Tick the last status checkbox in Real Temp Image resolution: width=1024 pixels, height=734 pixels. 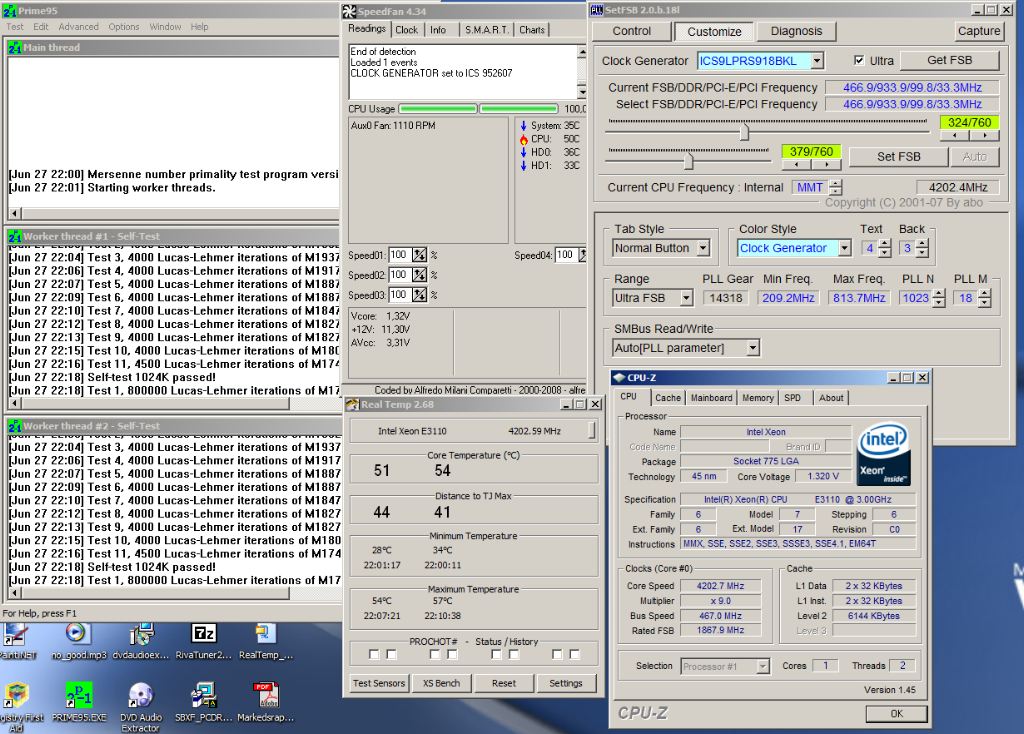coord(575,654)
